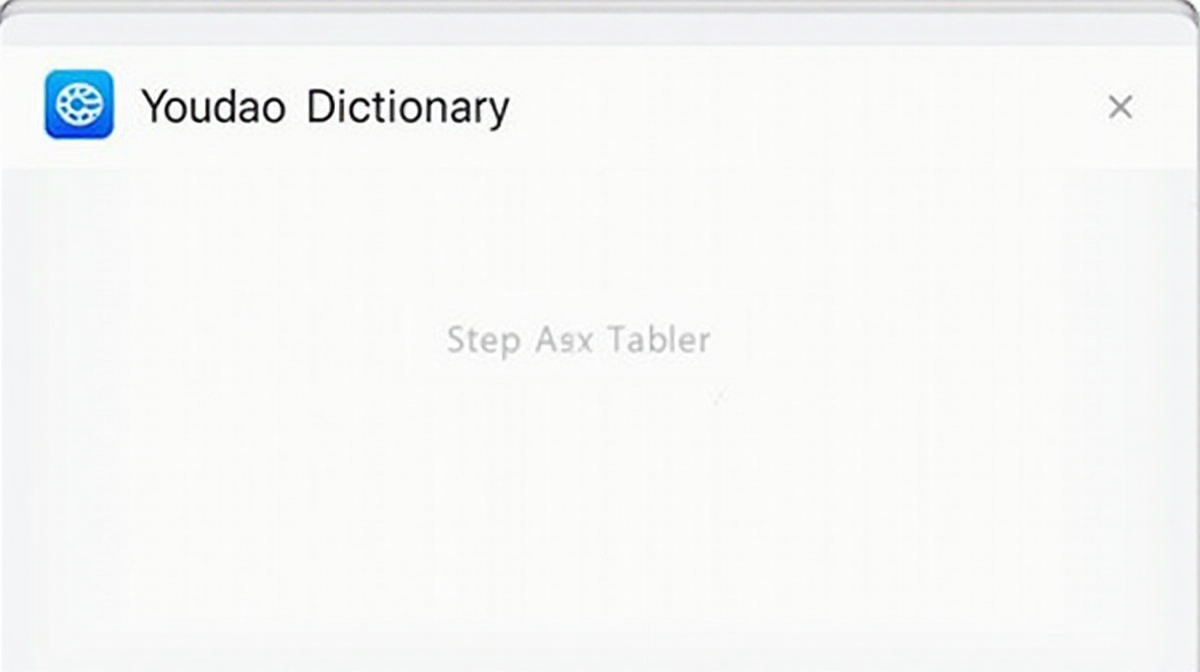Select the "Step Asx Tabler" placeholder text

(578, 340)
